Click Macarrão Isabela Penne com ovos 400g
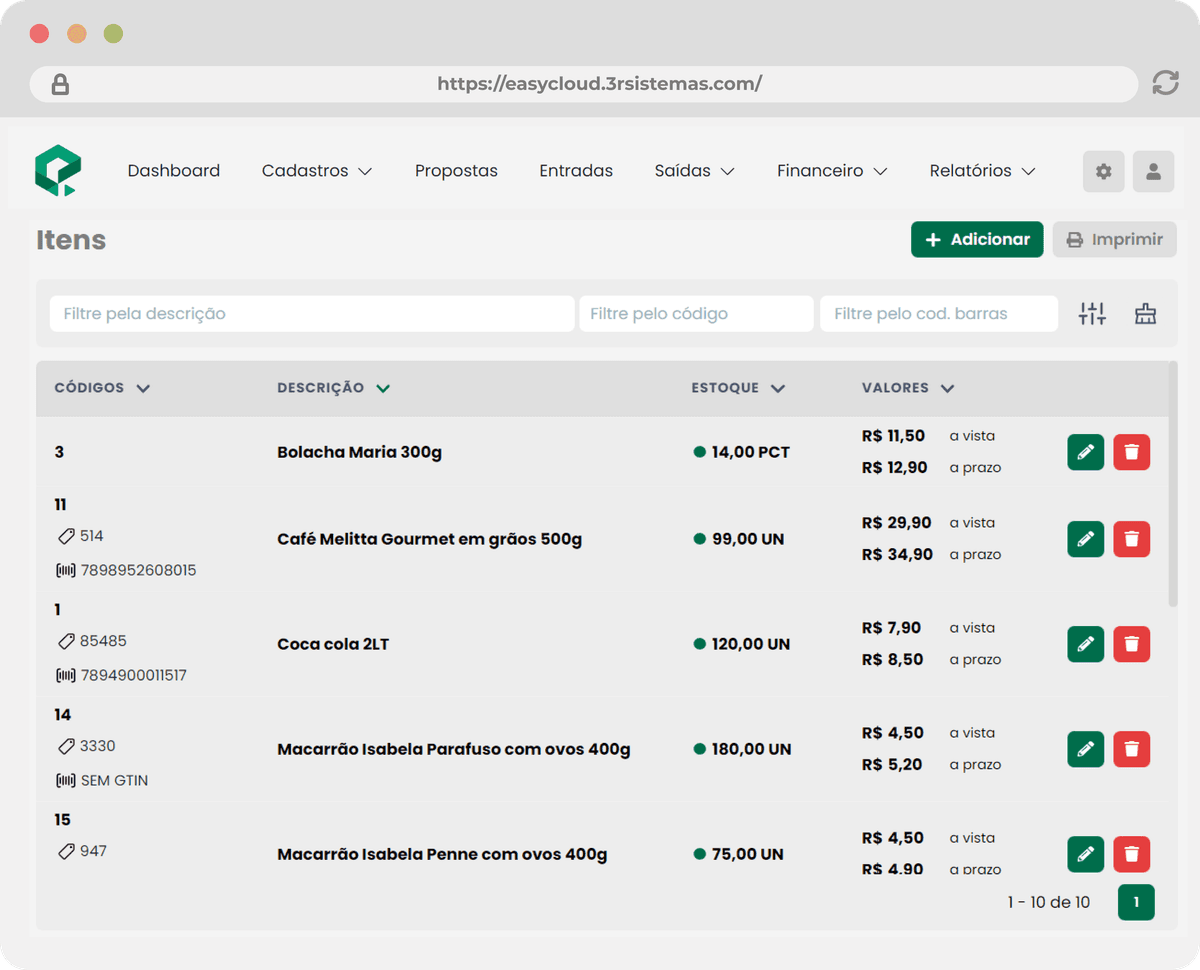 point(442,854)
